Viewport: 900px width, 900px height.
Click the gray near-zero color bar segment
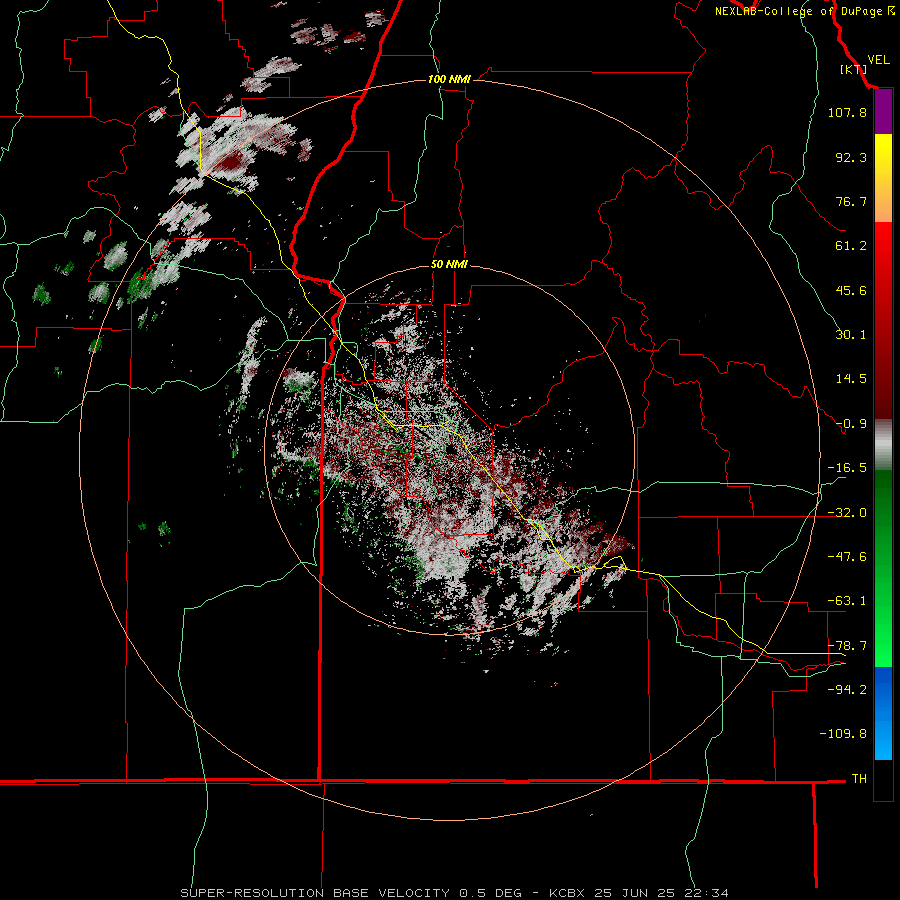(x=883, y=445)
